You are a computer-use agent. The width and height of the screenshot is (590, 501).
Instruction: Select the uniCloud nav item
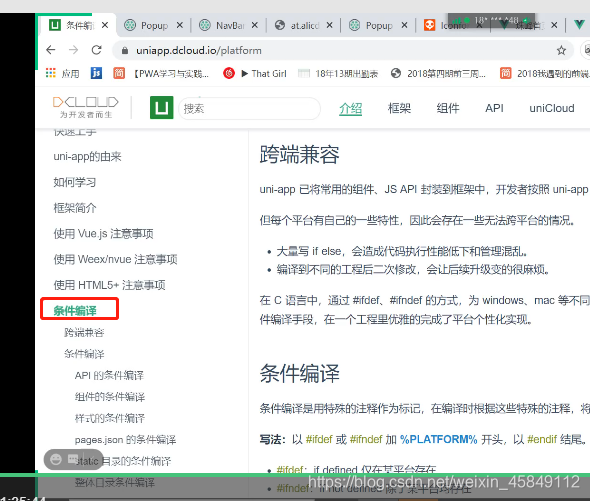click(x=552, y=108)
